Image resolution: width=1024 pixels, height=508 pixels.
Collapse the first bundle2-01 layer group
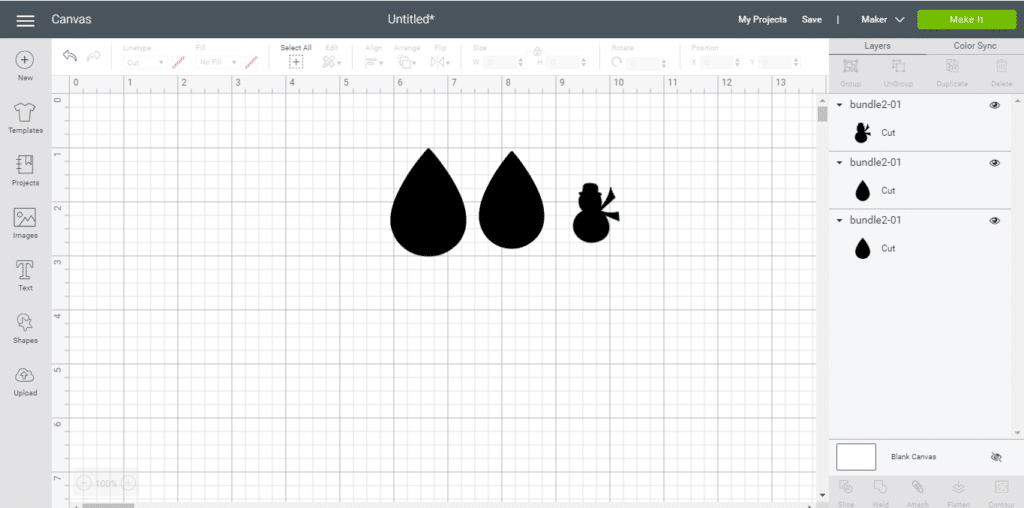(x=839, y=105)
